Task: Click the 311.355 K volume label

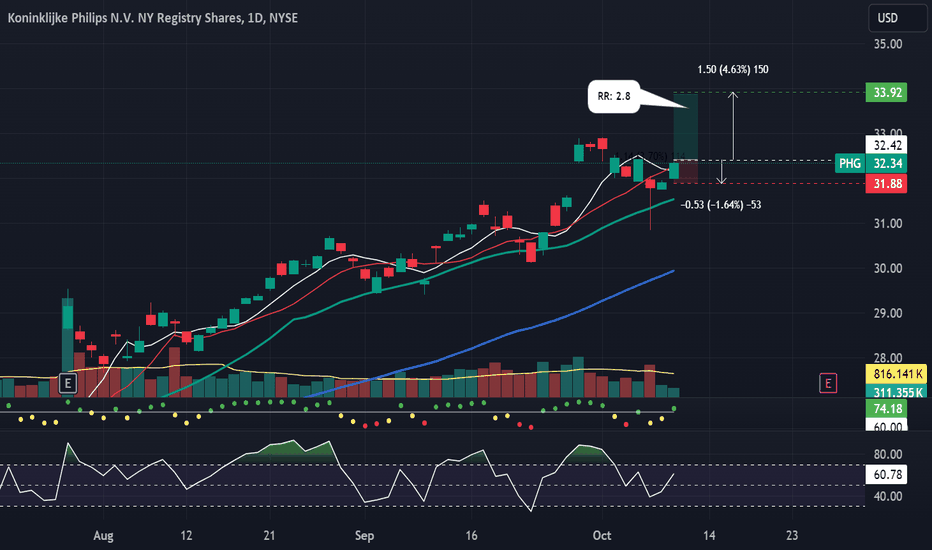Action: 898,392
